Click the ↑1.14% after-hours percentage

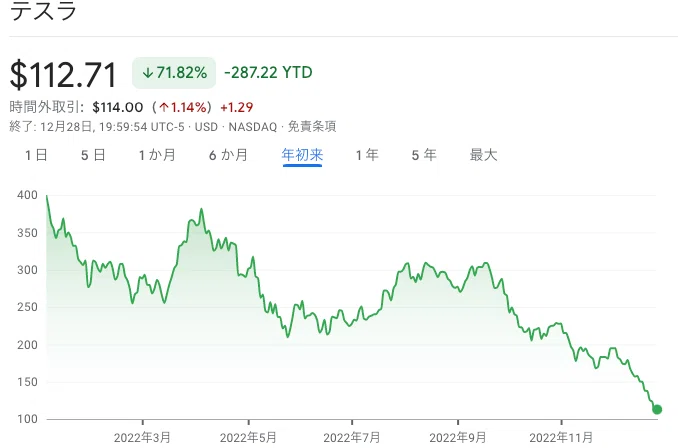click(183, 107)
